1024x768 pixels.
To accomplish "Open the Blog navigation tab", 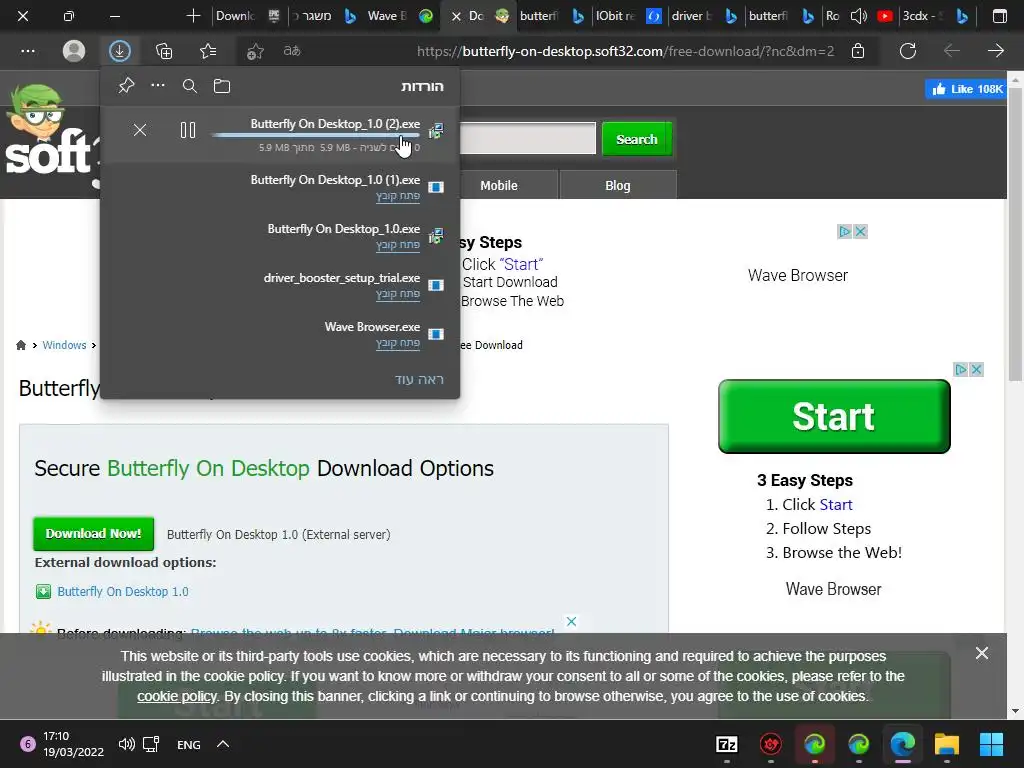I will 618,185.
